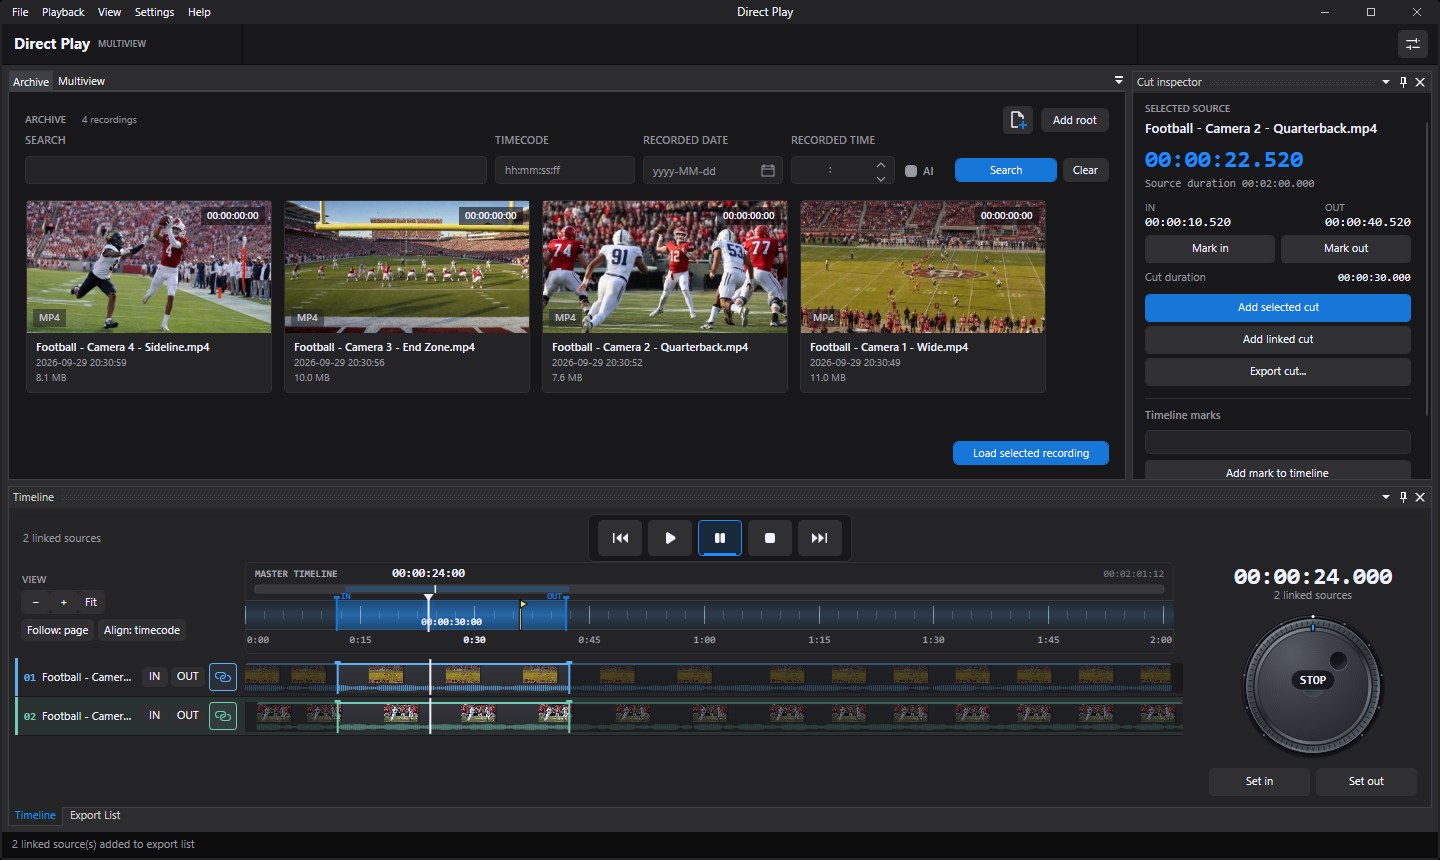This screenshot has height=860, width=1440.
Task: Open the settings sliders icon in the header
Action: point(1413,44)
